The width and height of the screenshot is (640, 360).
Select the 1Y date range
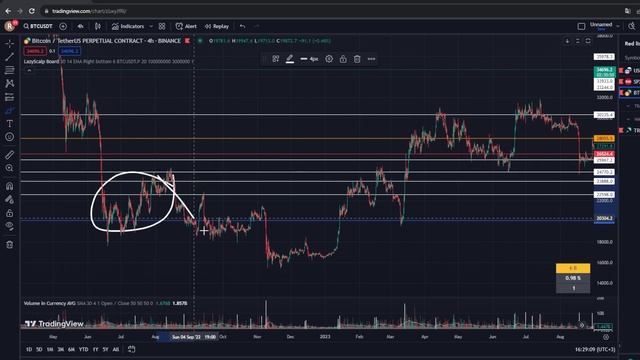tap(96, 349)
